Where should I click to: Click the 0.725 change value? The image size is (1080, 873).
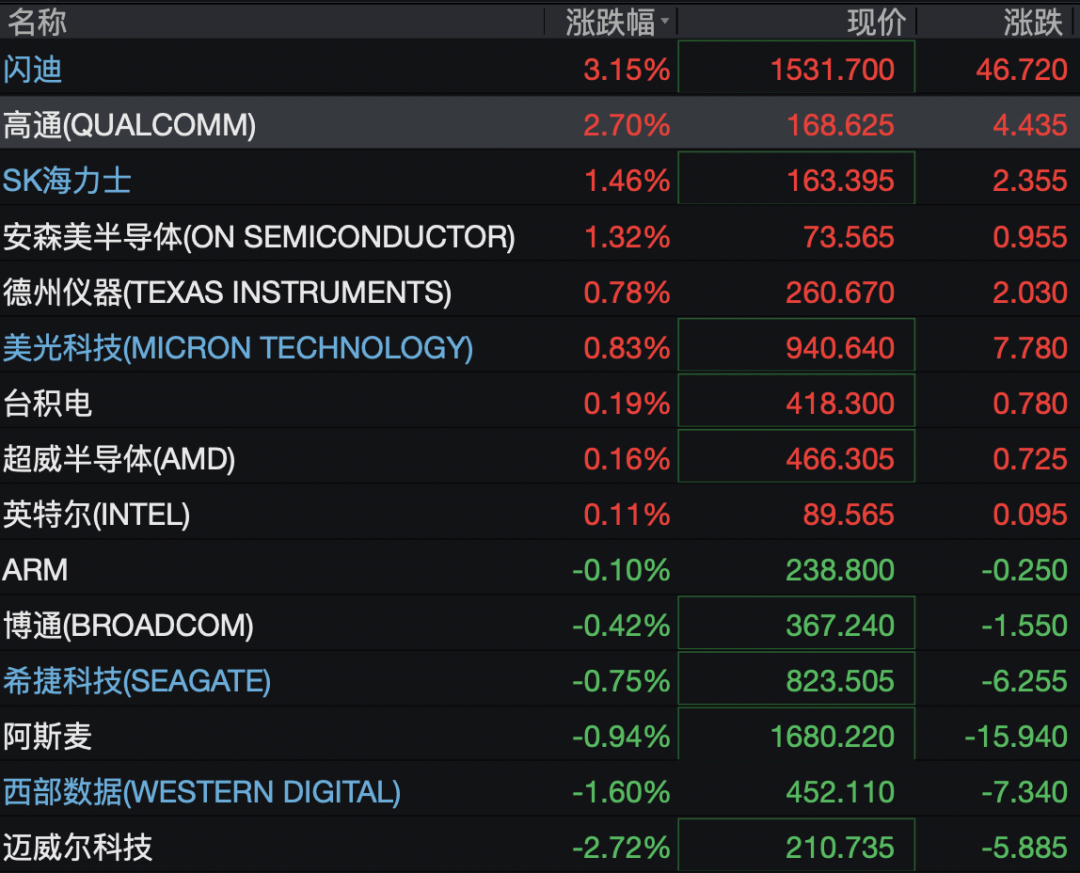pyautogui.click(x=1030, y=459)
